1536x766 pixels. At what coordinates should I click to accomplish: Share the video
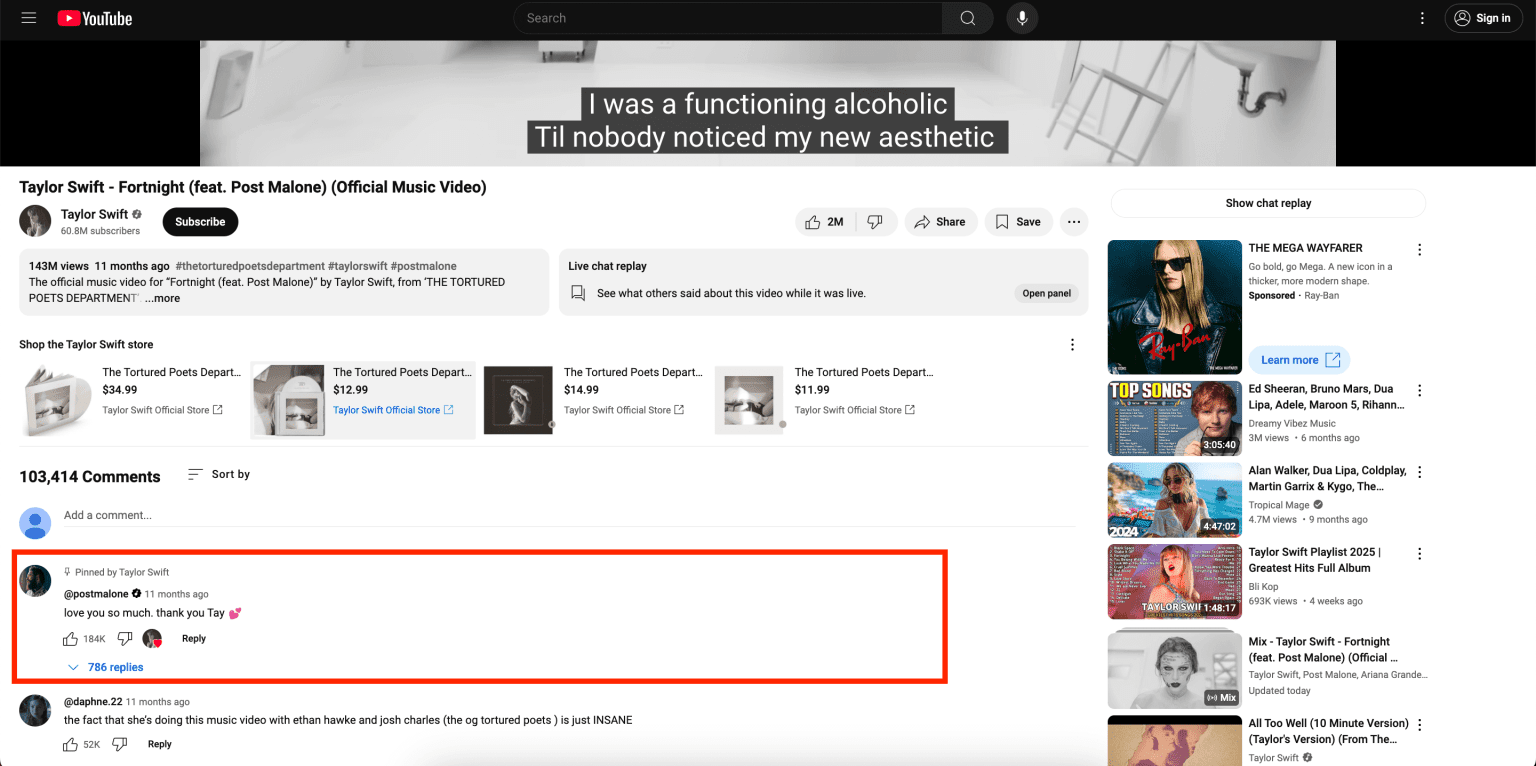(940, 222)
